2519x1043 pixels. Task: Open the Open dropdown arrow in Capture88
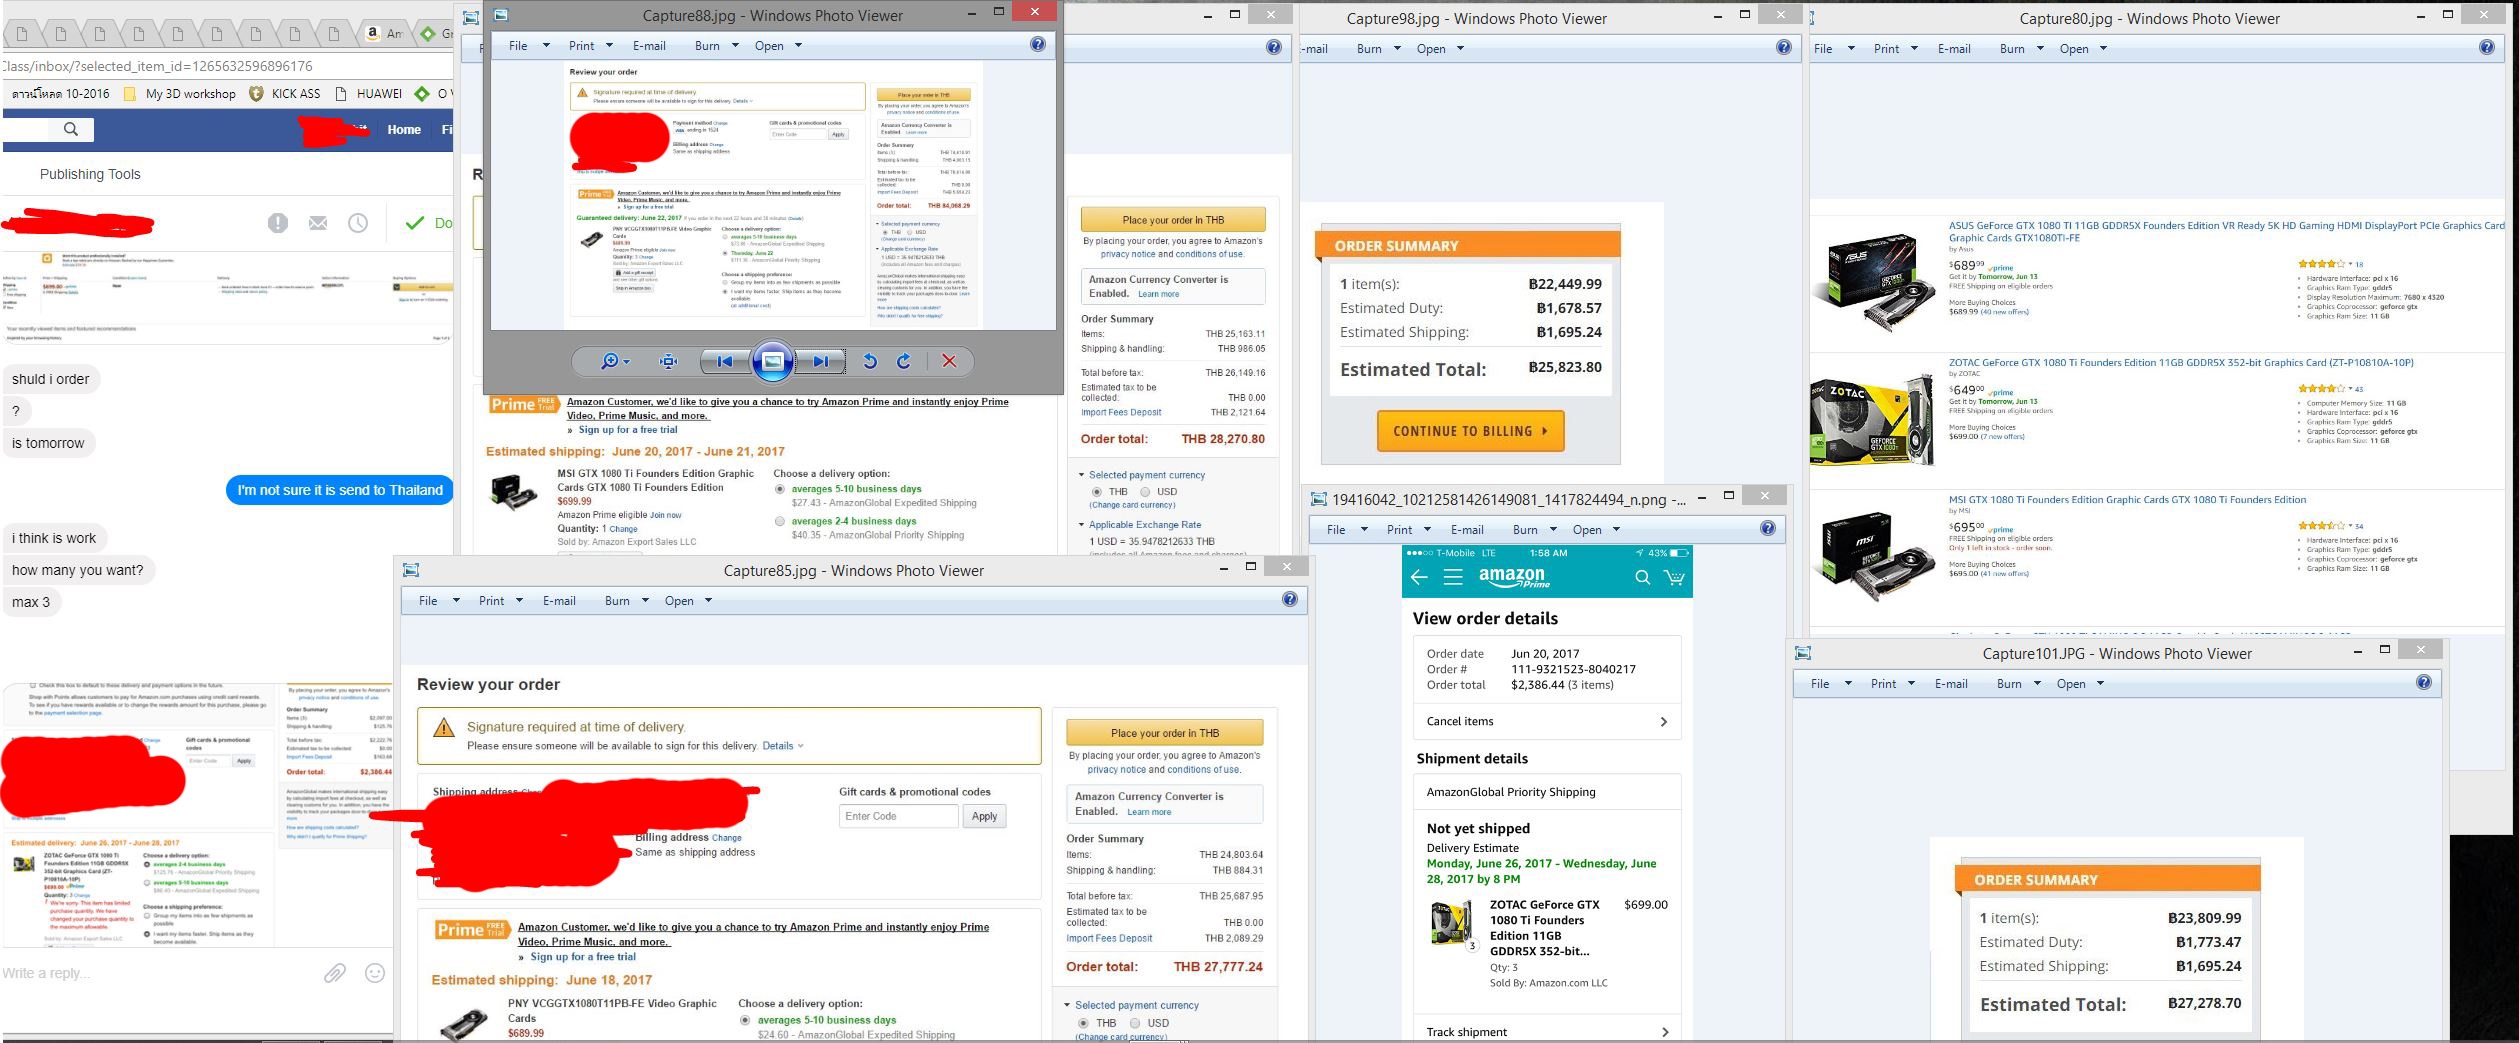799,45
